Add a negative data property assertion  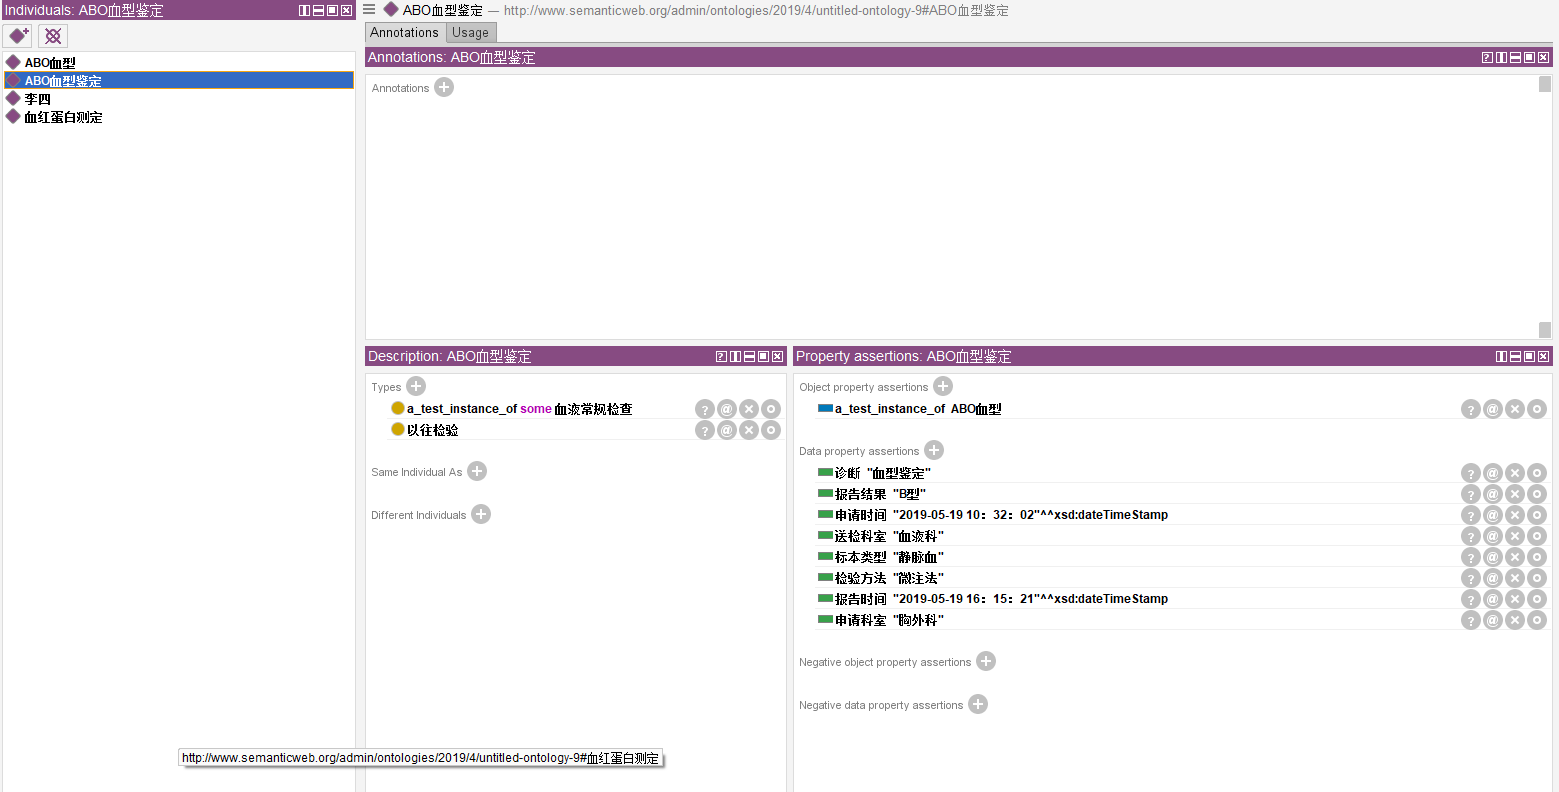pos(978,704)
